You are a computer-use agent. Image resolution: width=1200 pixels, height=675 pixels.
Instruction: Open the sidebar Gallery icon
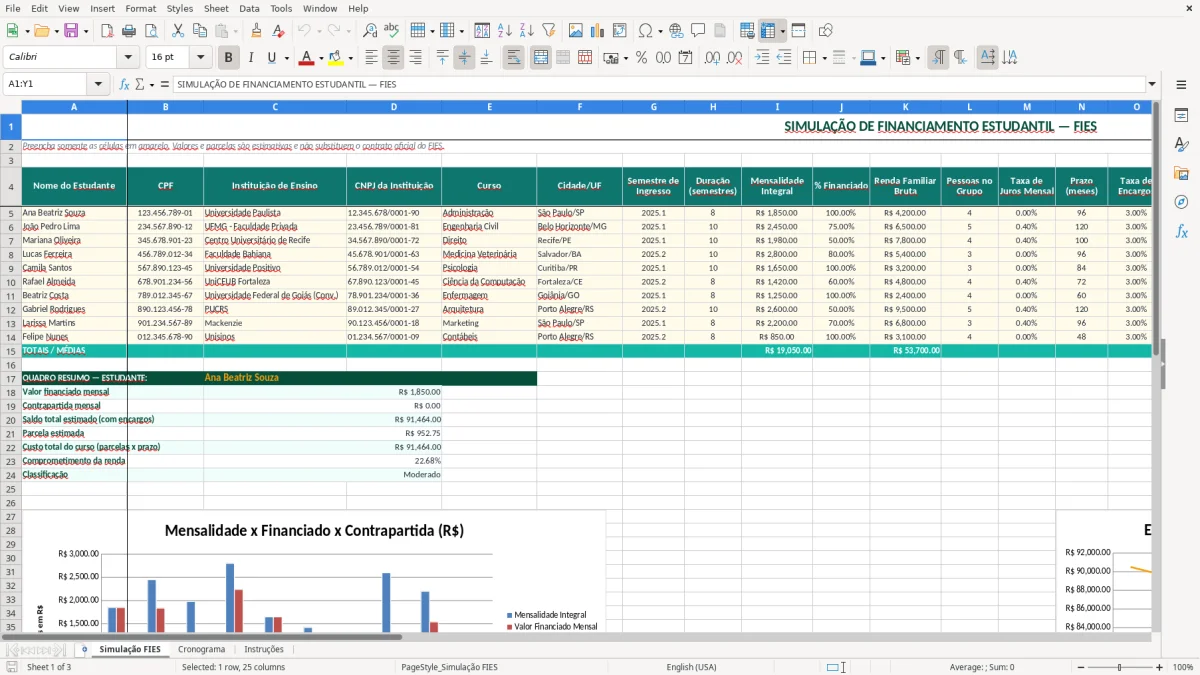pos(1181,173)
